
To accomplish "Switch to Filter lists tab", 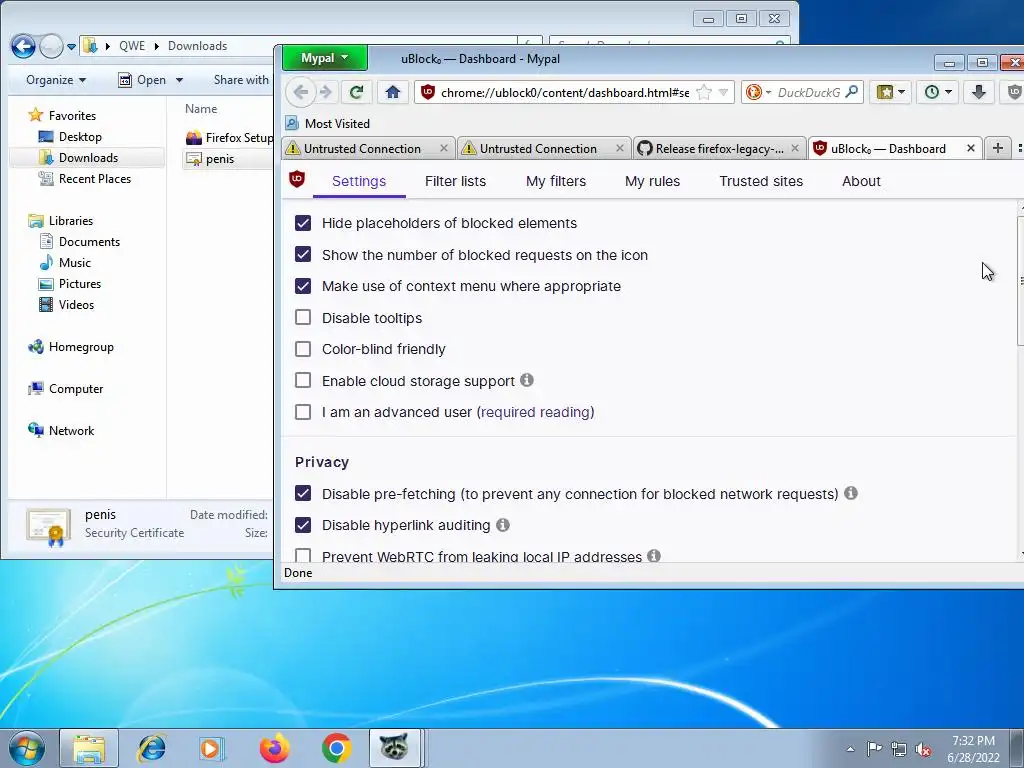I will (455, 181).
